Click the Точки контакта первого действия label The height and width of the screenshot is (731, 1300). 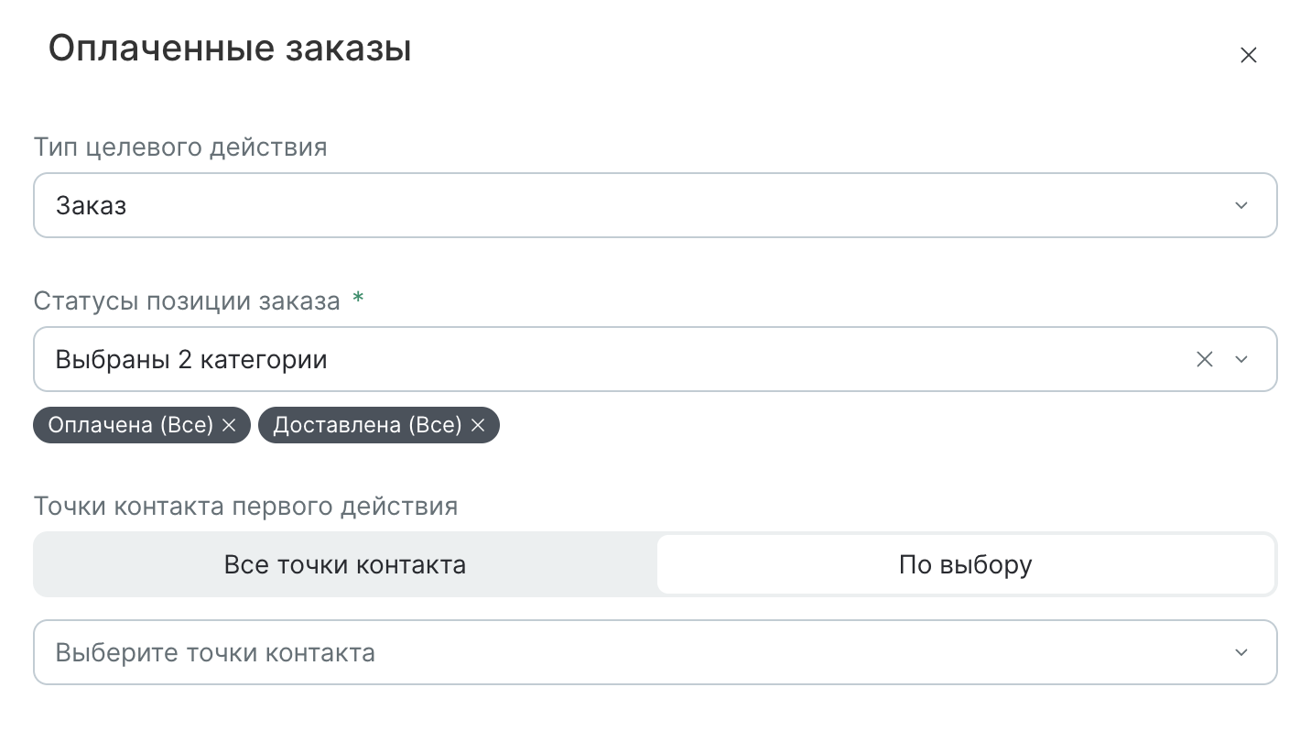pos(246,506)
